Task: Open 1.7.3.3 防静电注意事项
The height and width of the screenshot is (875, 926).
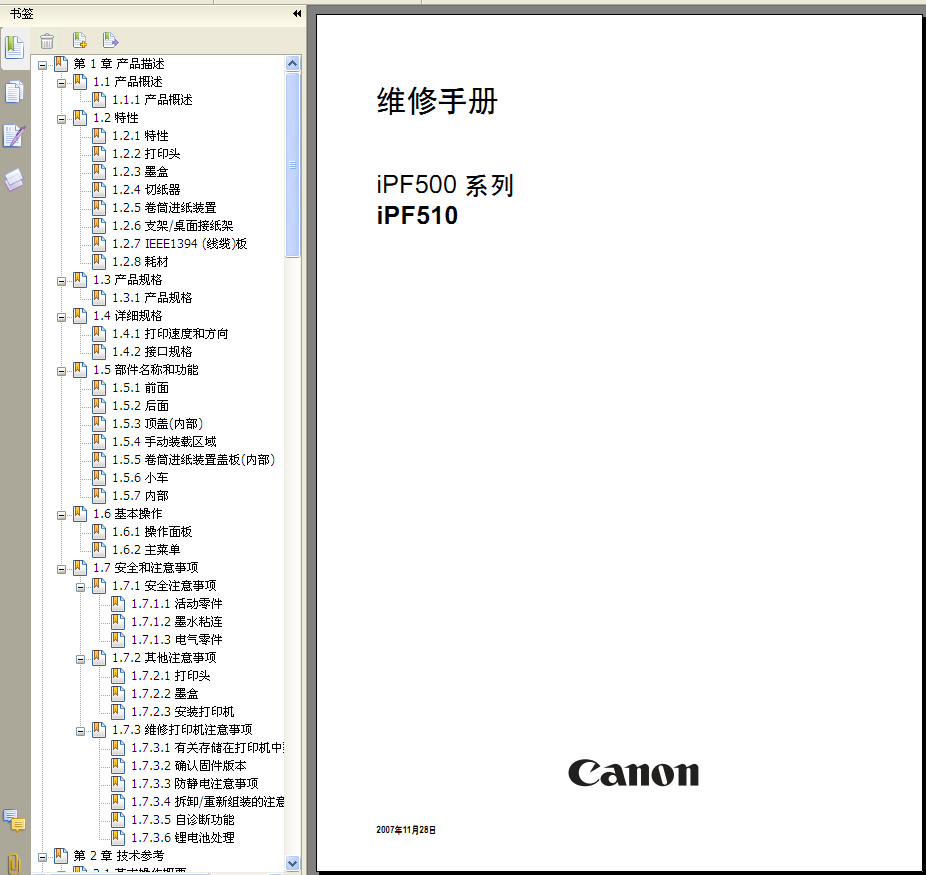Action: (x=195, y=783)
